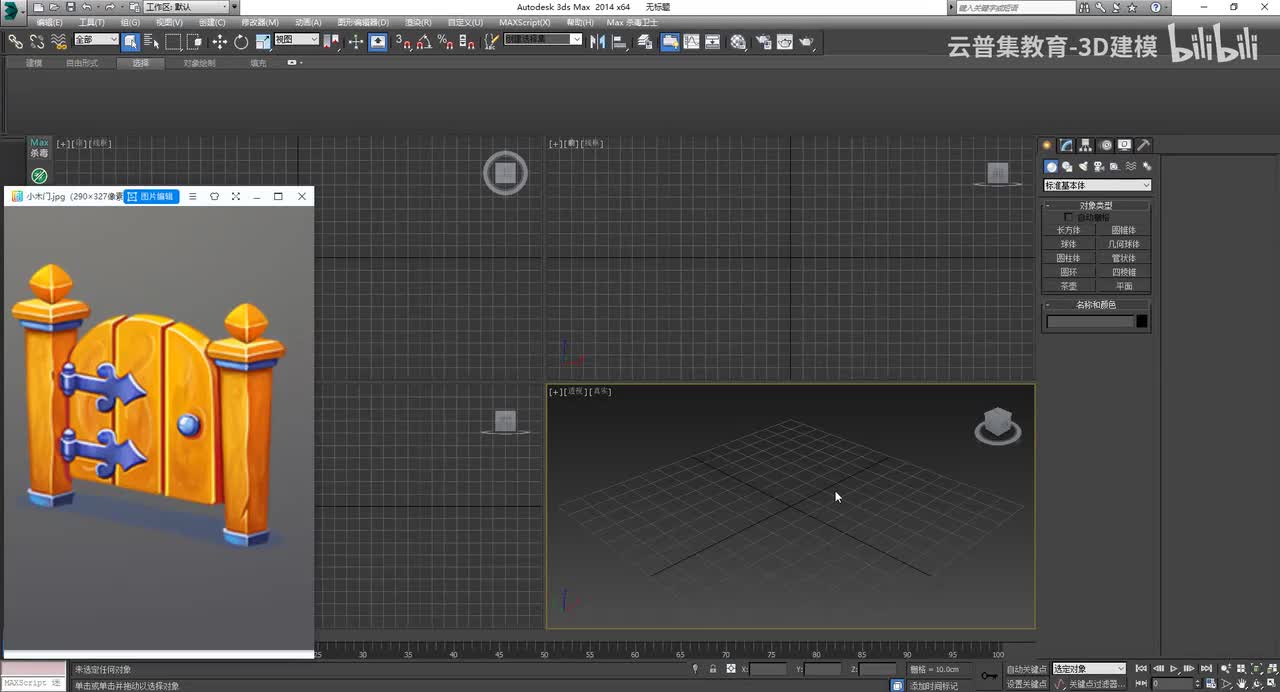Select the Lights category icon
1280x692 pixels.
[1083, 167]
